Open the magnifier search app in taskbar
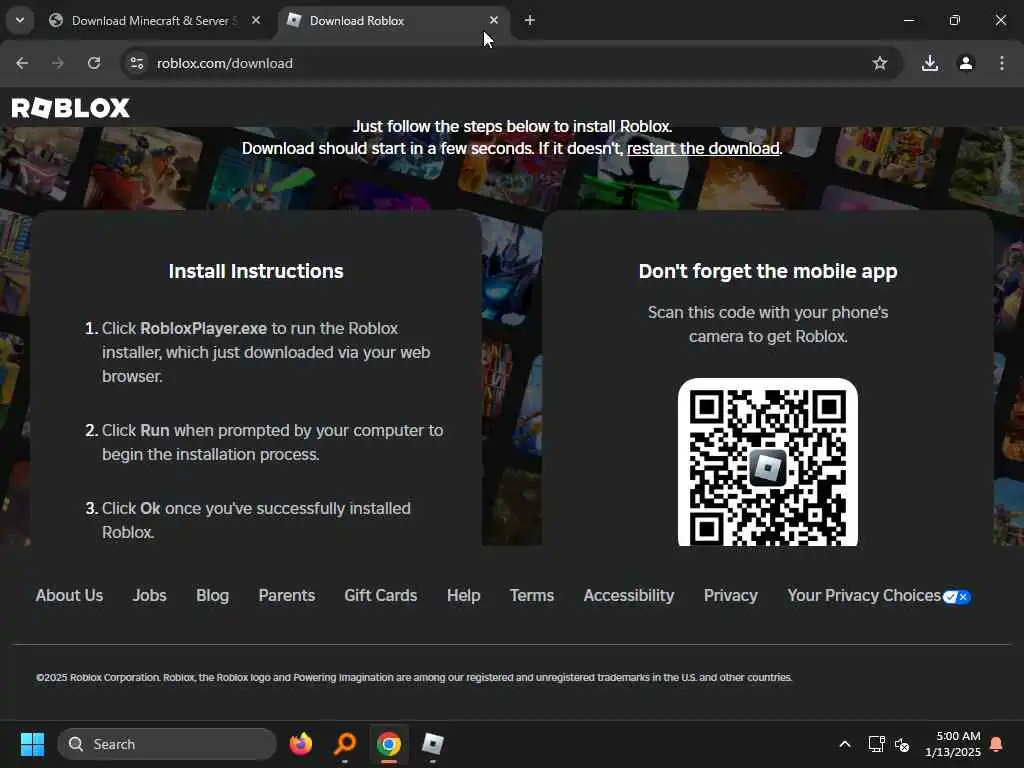This screenshot has height=768, width=1024. (x=345, y=744)
